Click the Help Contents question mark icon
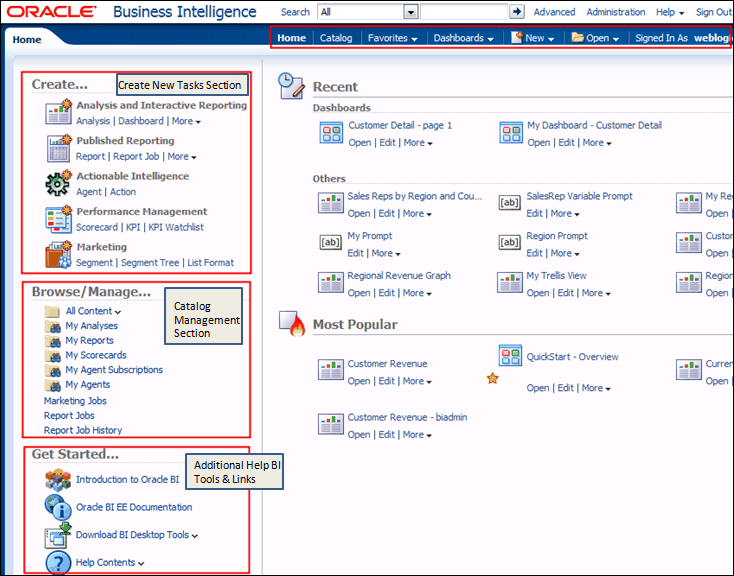The height and width of the screenshot is (576, 734). [58, 562]
